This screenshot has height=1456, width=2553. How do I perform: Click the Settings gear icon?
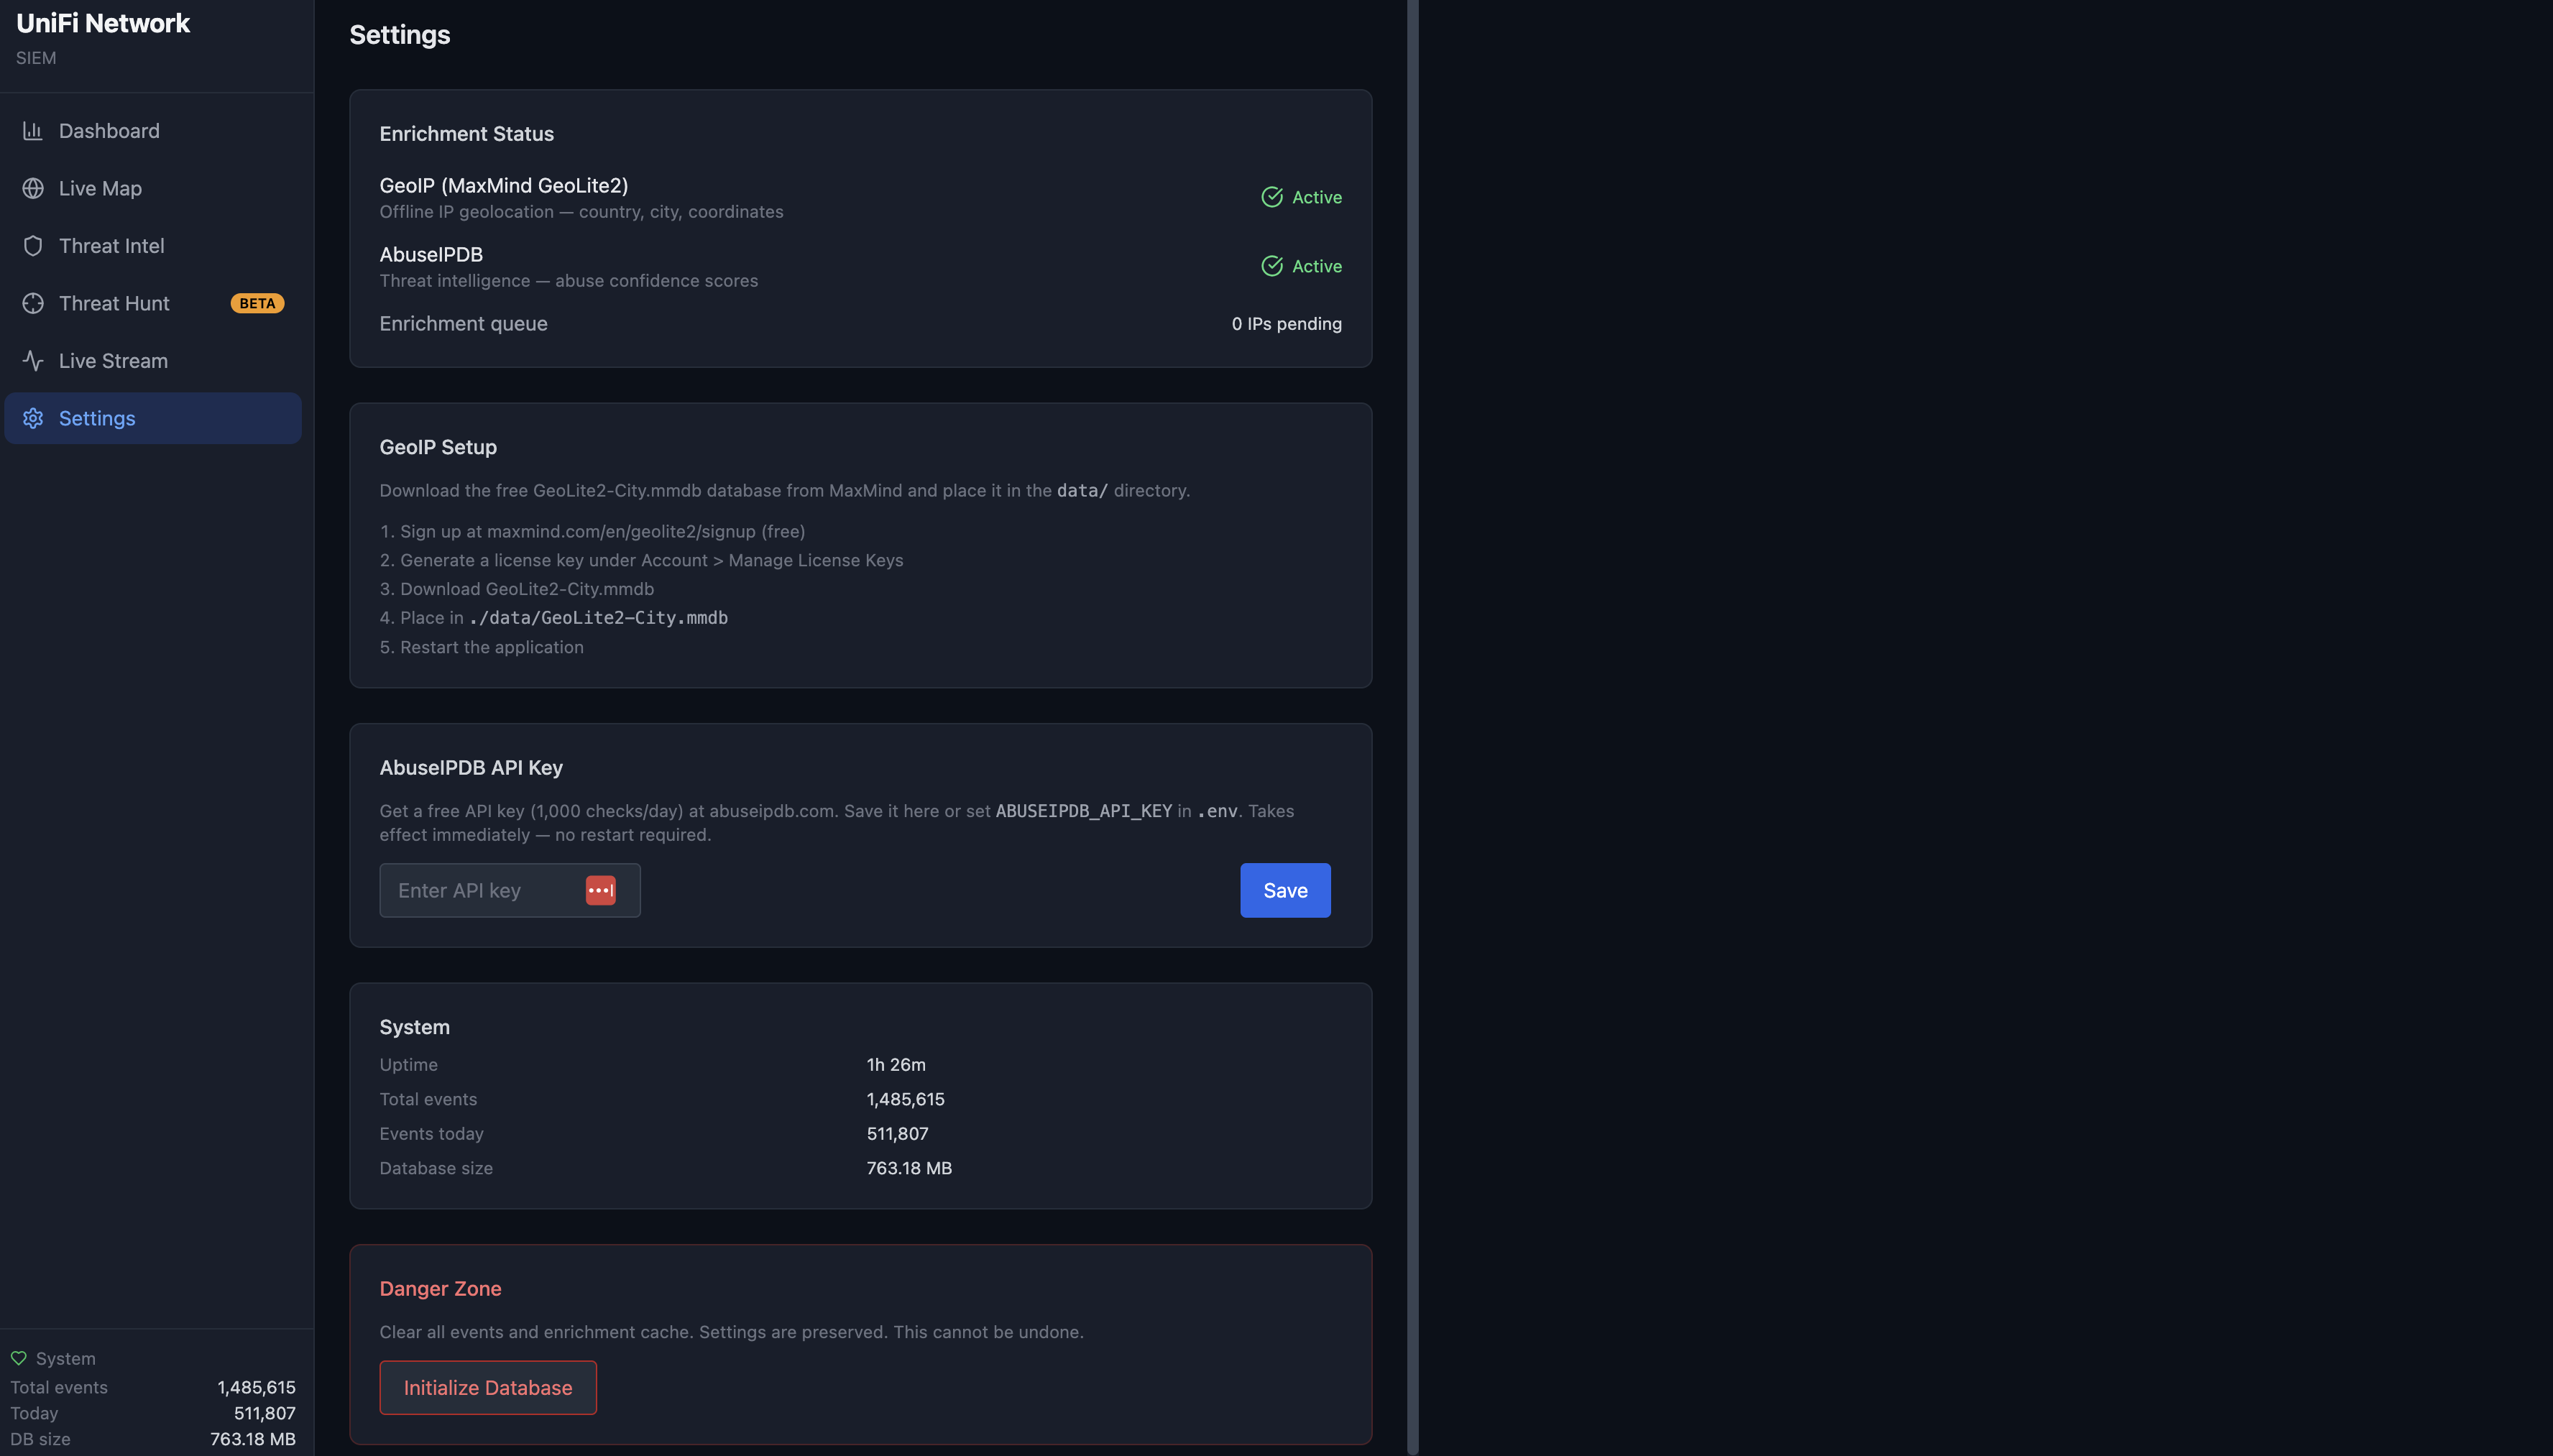[x=33, y=418]
